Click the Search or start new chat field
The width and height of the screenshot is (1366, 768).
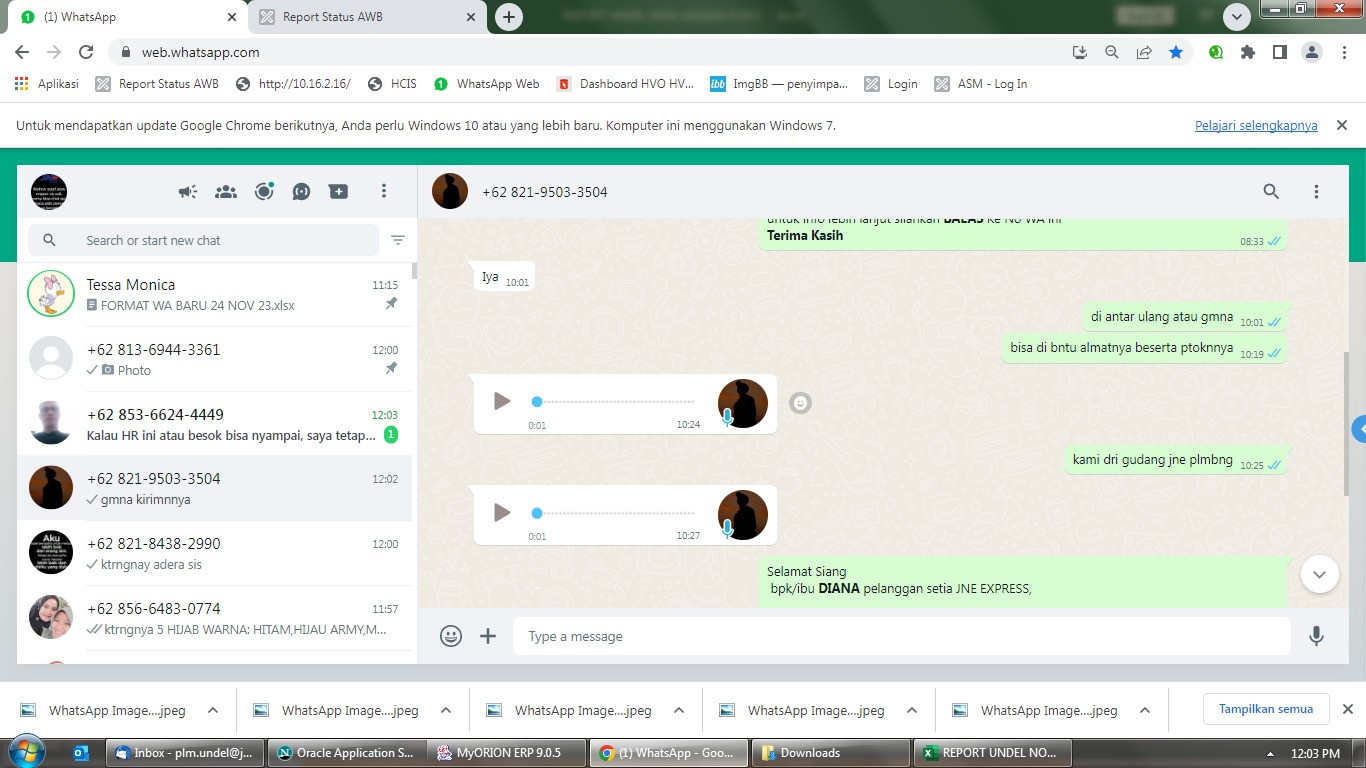pyautogui.click(x=204, y=240)
